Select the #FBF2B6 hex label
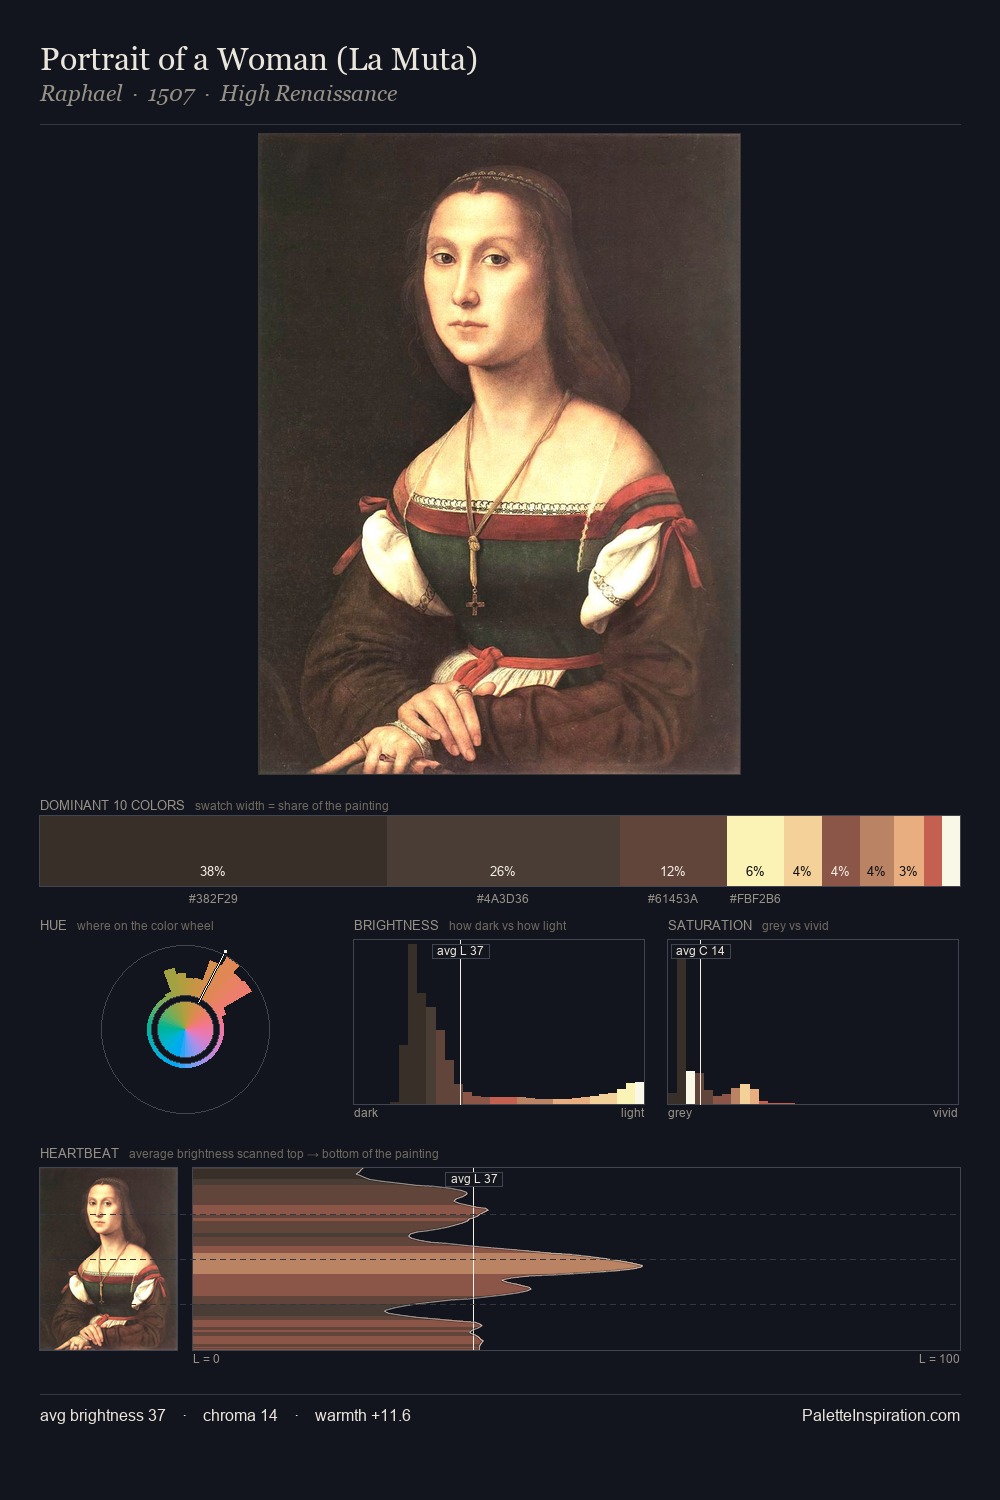The width and height of the screenshot is (1000, 1500). click(755, 899)
